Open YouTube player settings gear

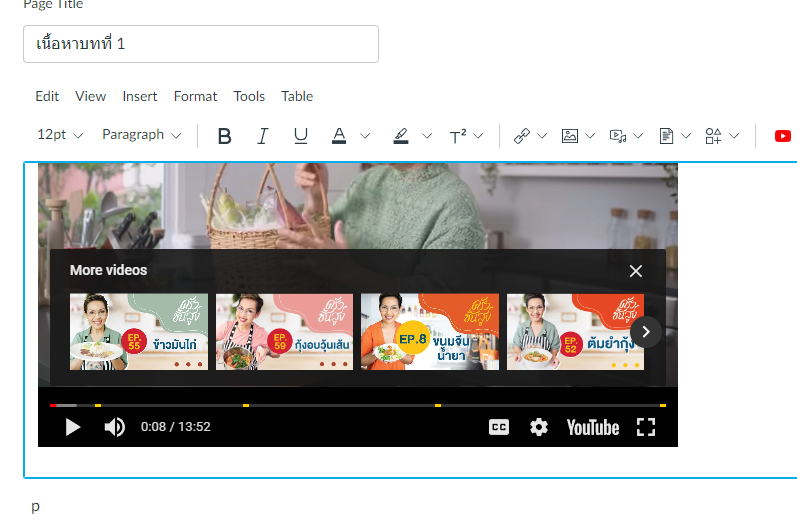tap(539, 427)
